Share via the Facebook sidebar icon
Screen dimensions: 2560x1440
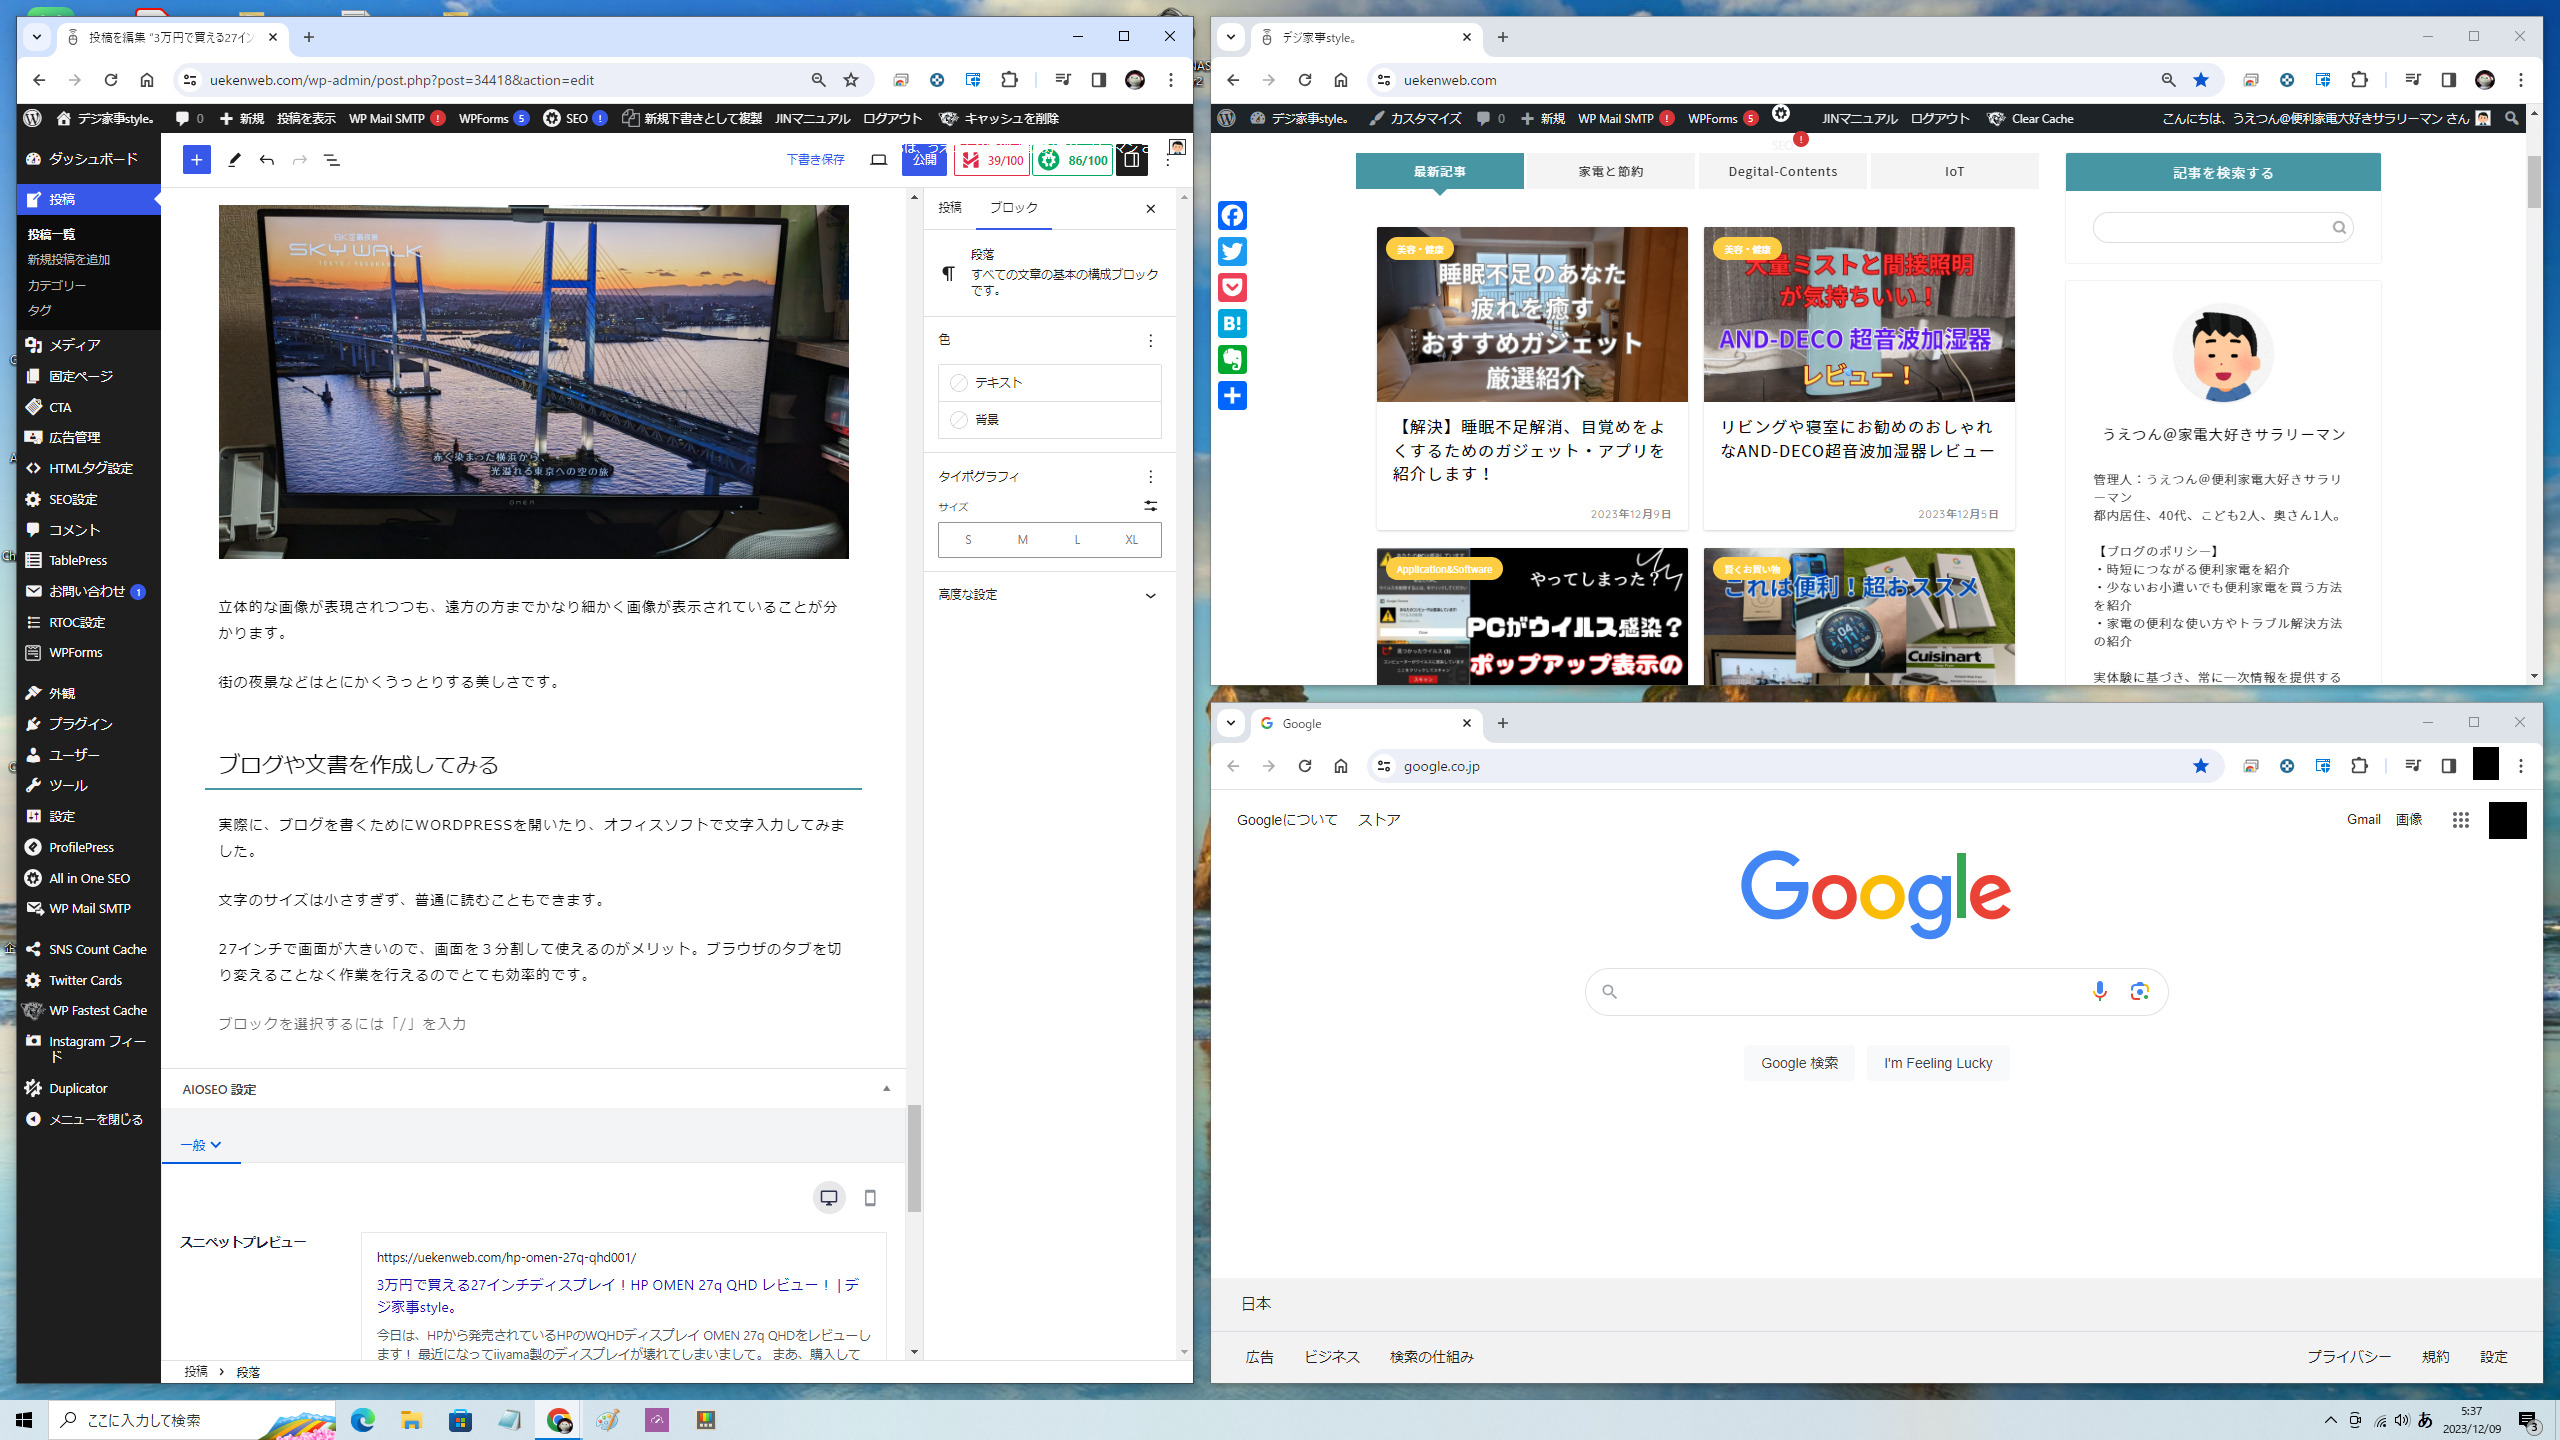click(1232, 216)
